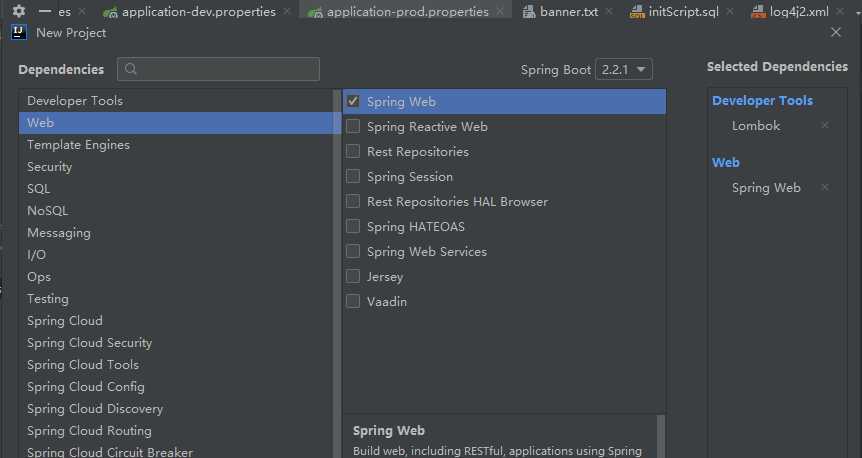Remove Lombok from selected dependencies
Viewport: 862px width, 458px height.
(825, 125)
